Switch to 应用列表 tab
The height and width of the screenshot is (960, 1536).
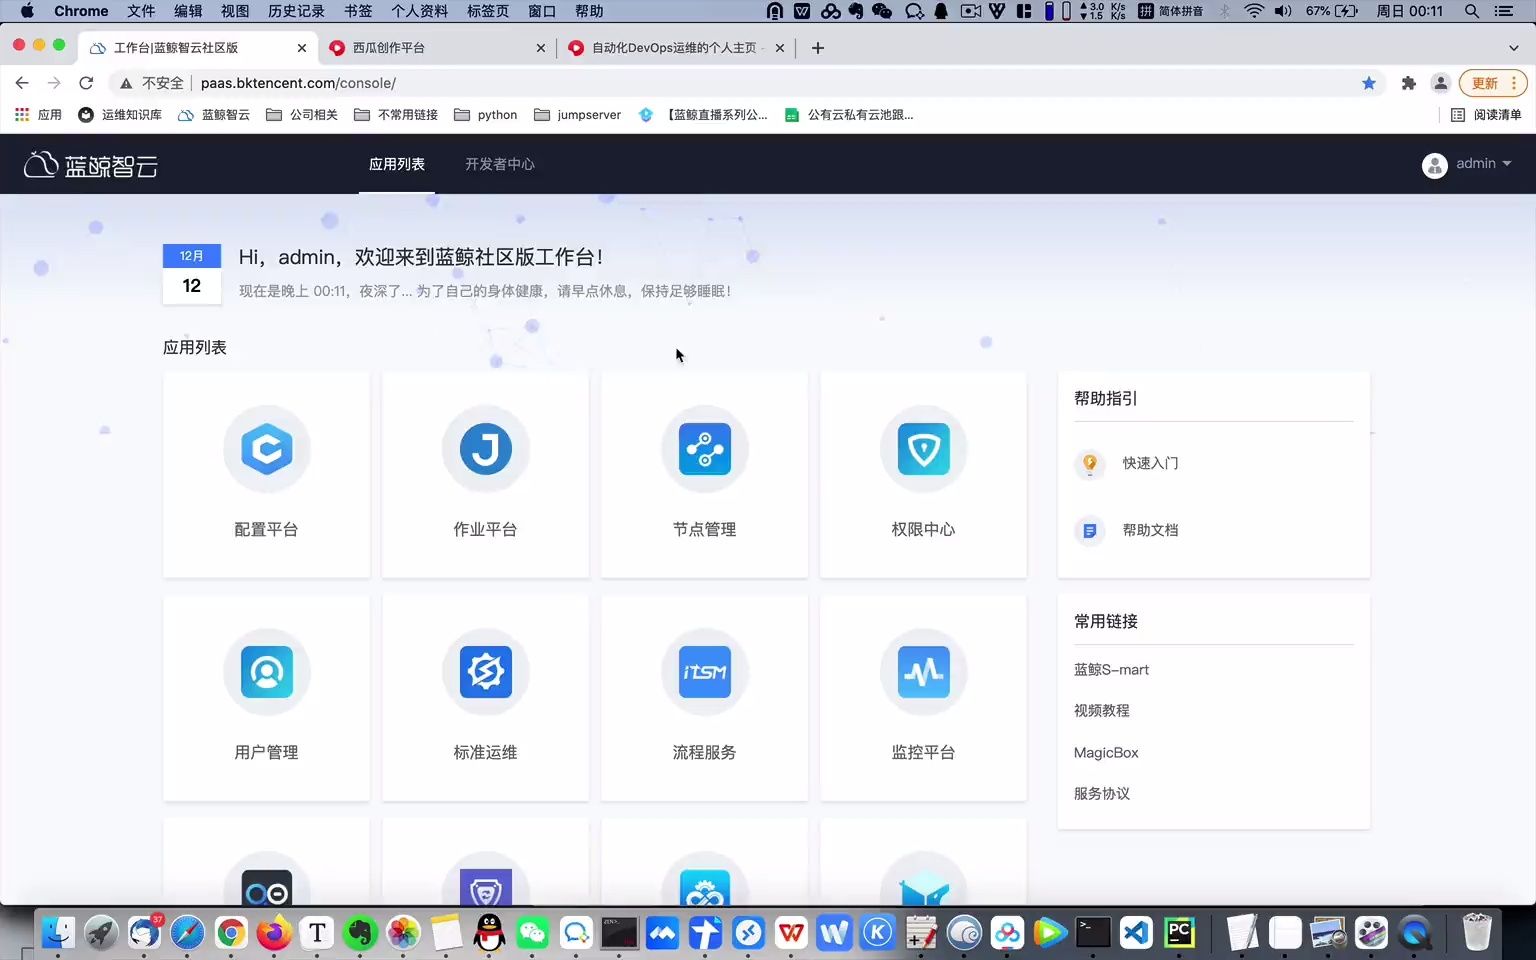397,164
